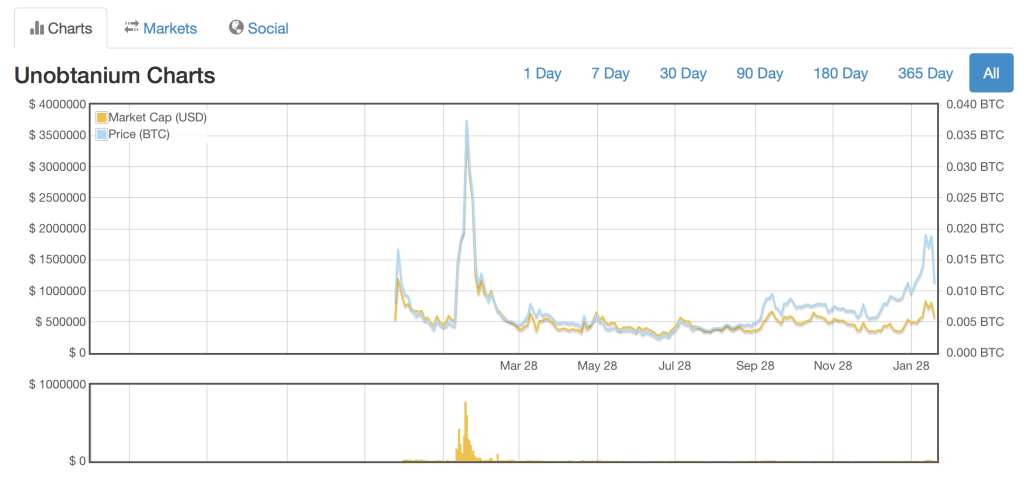This screenshot has width=1024, height=479.
Task: Click the Jul 28 date axis label
Action: click(x=675, y=365)
